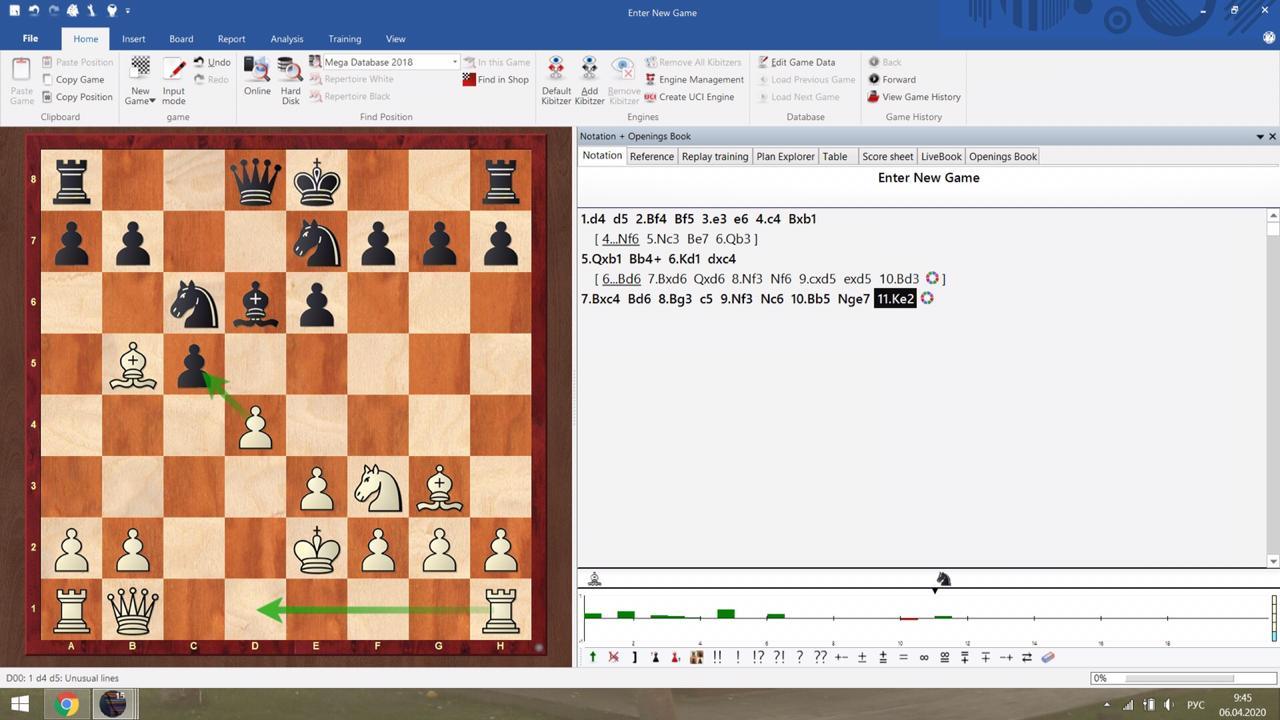Open the notation pane dropdown arrow
Viewport: 1280px width, 720px height.
point(1259,136)
